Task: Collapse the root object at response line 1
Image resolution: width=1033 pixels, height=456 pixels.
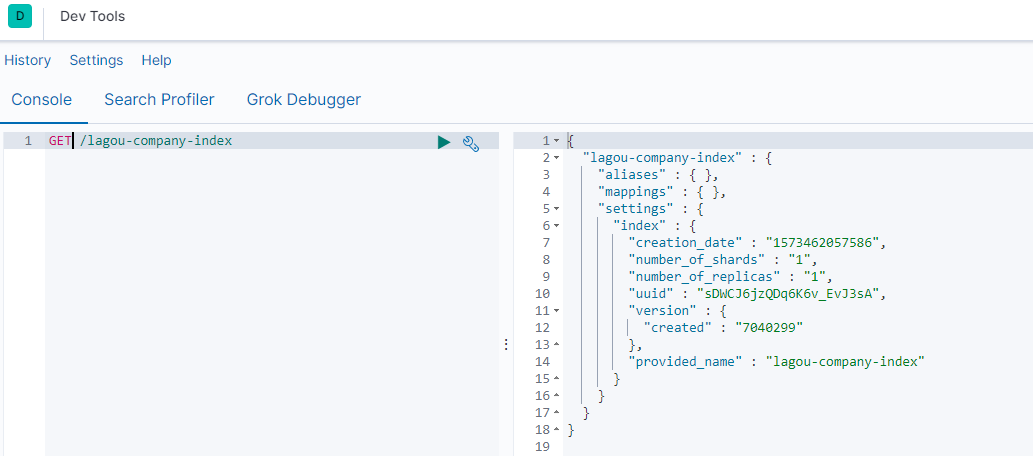Action: click(x=556, y=141)
